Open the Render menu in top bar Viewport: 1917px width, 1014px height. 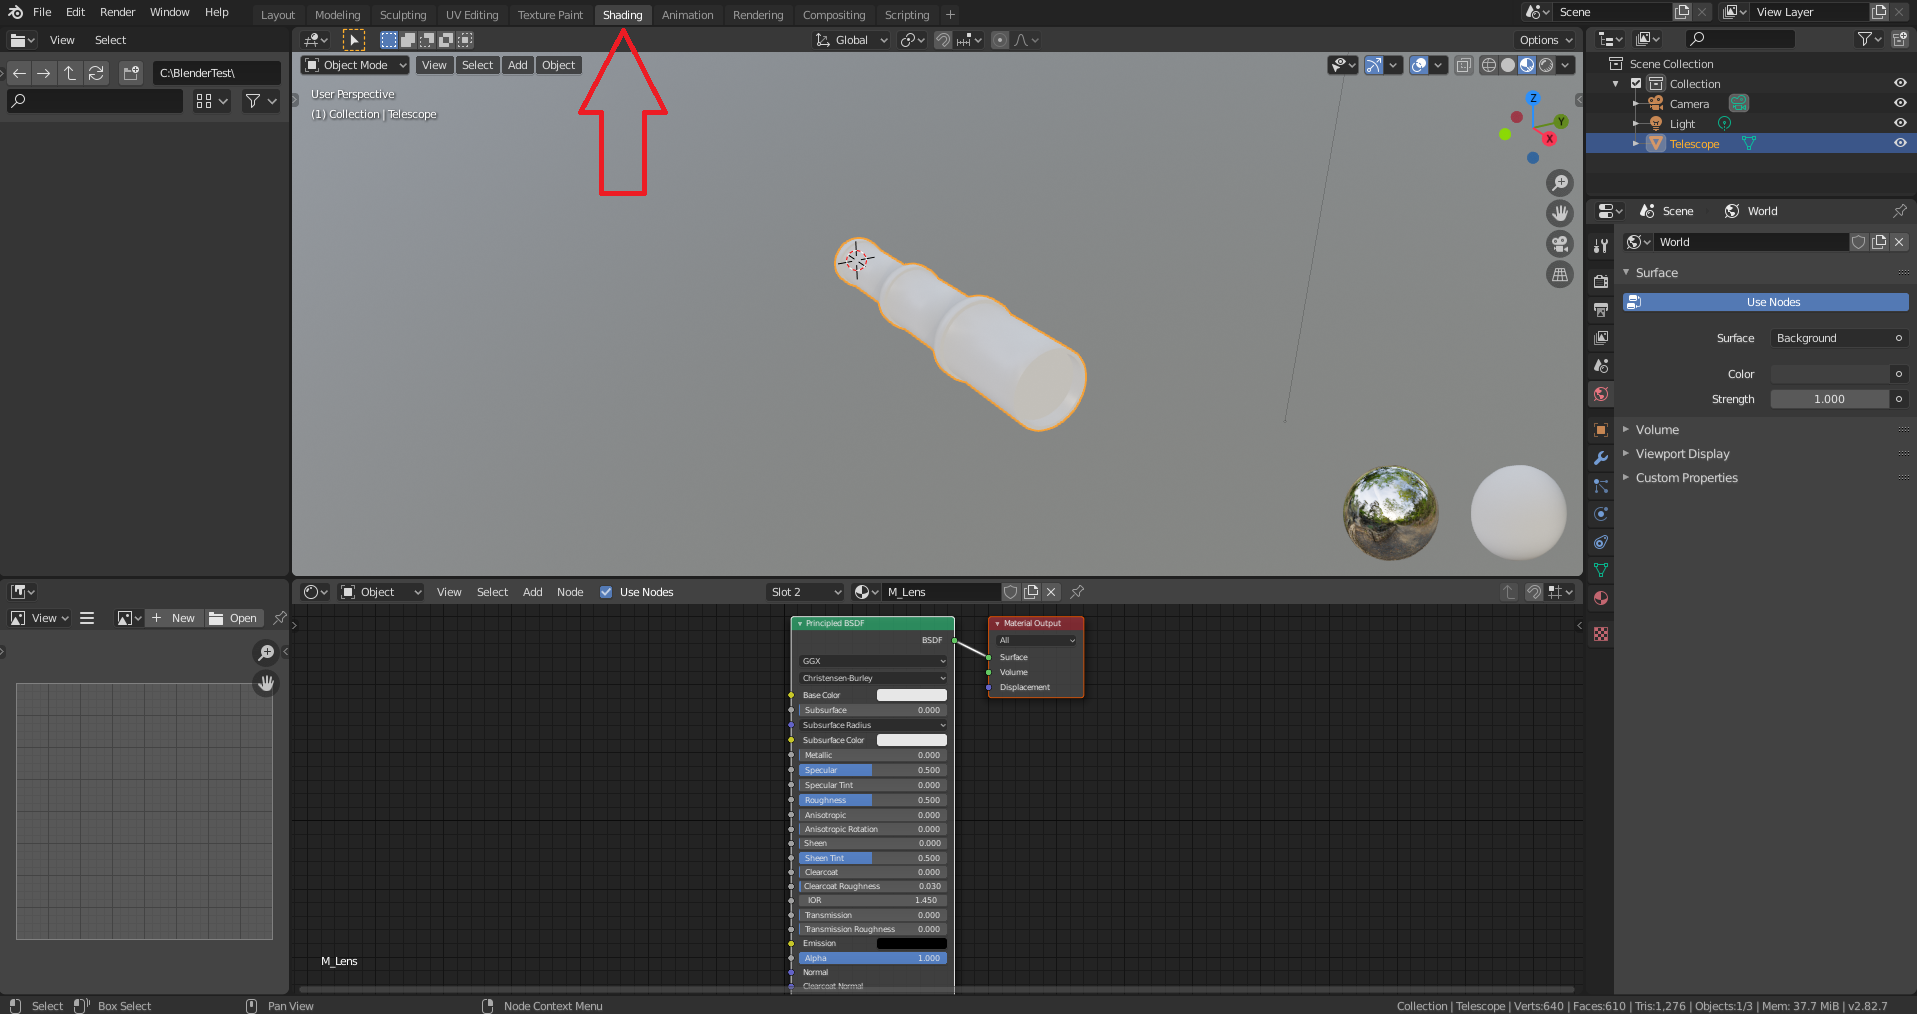point(117,12)
